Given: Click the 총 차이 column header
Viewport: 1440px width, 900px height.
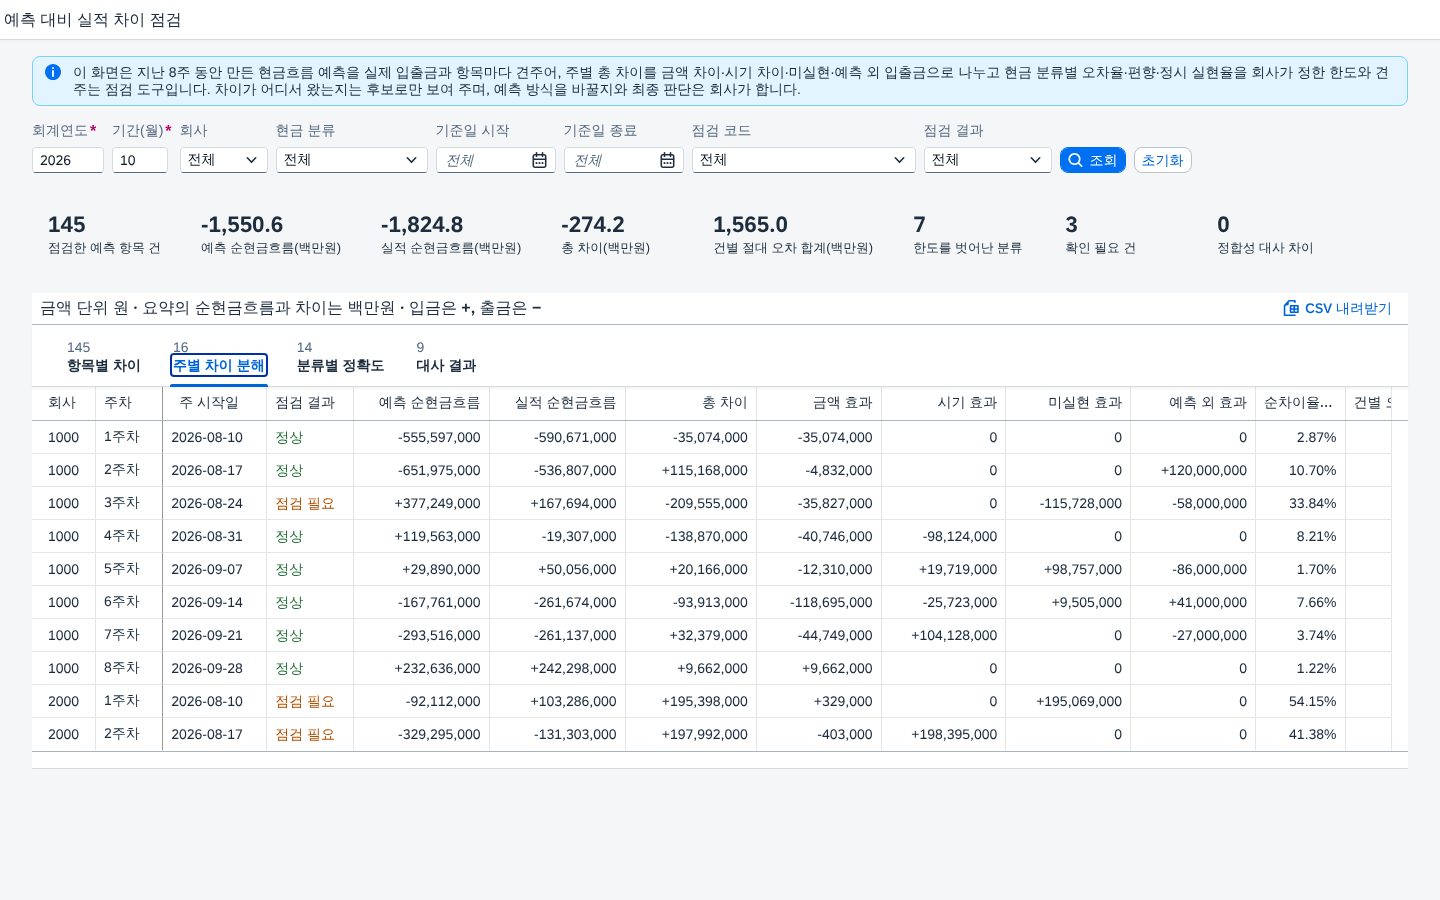Looking at the screenshot, I should click(691, 403).
